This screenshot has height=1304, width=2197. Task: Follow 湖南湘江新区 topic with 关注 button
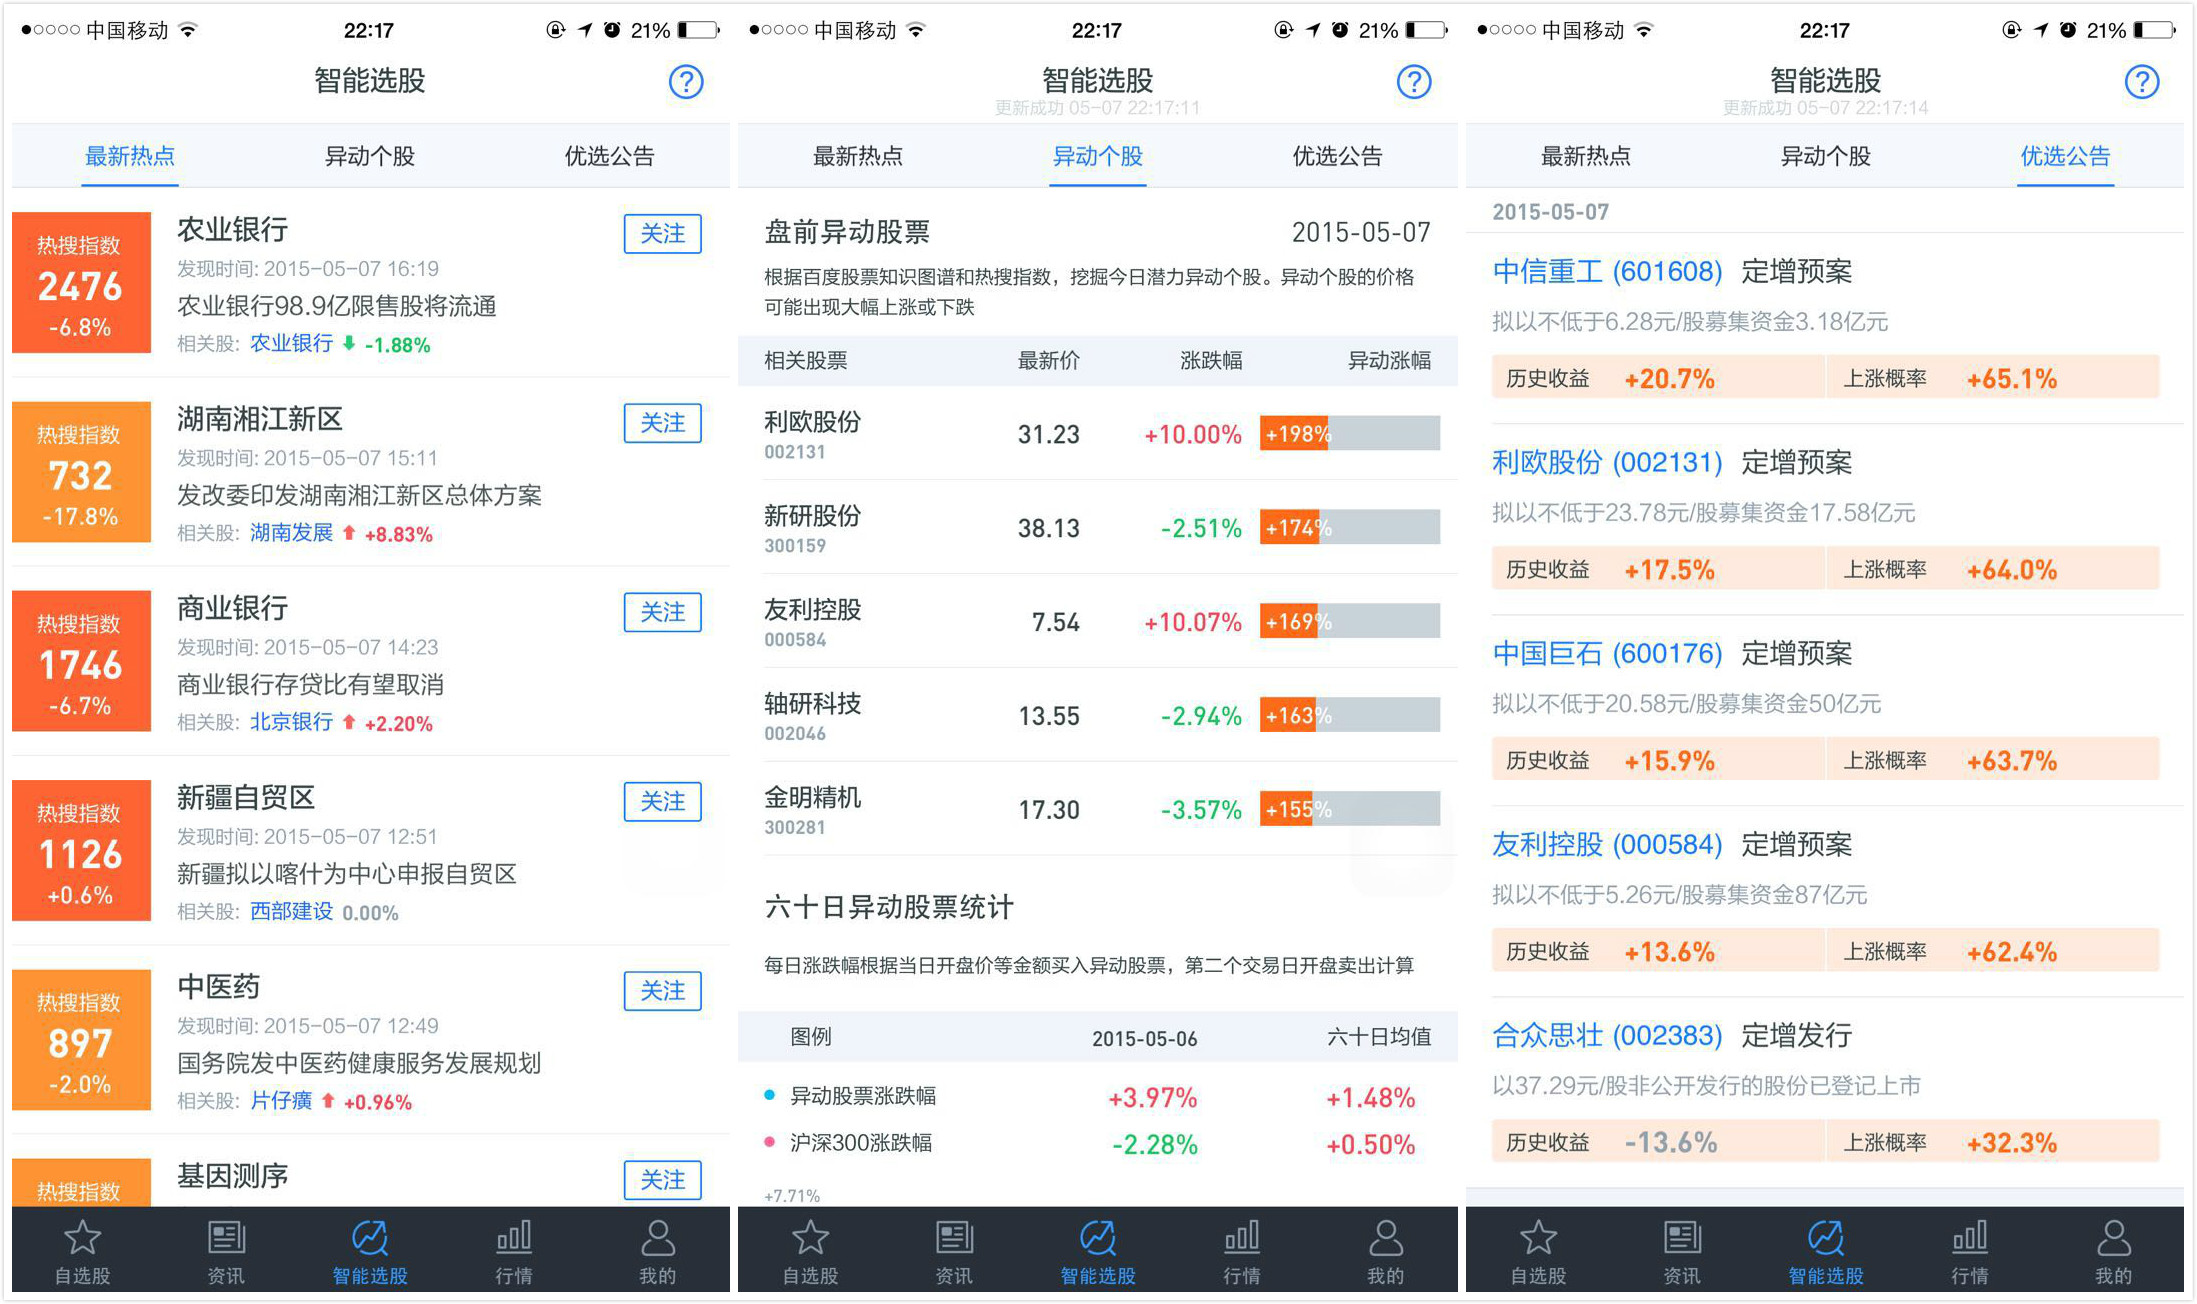[x=662, y=422]
